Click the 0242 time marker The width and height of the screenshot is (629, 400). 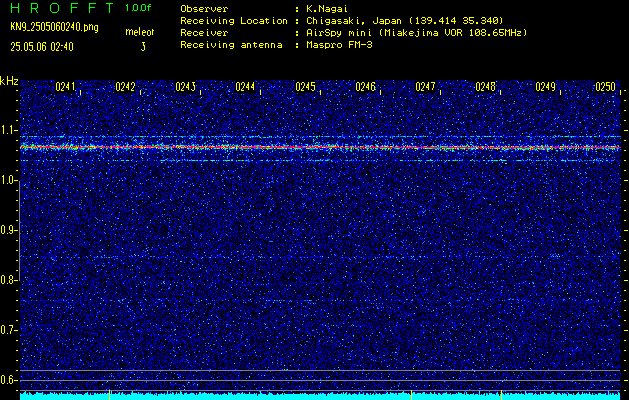[125, 87]
